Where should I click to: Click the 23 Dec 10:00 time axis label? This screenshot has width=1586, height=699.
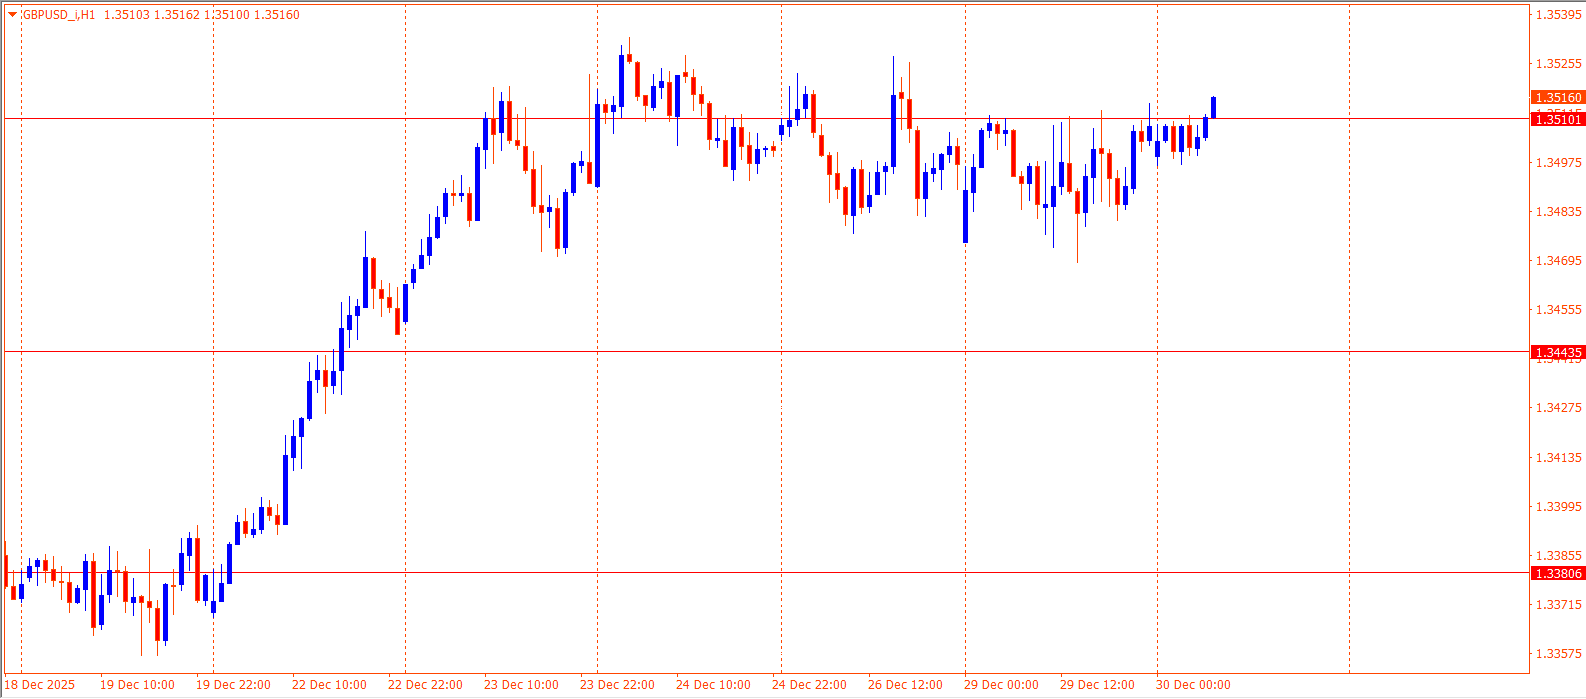pyautogui.click(x=521, y=685)
